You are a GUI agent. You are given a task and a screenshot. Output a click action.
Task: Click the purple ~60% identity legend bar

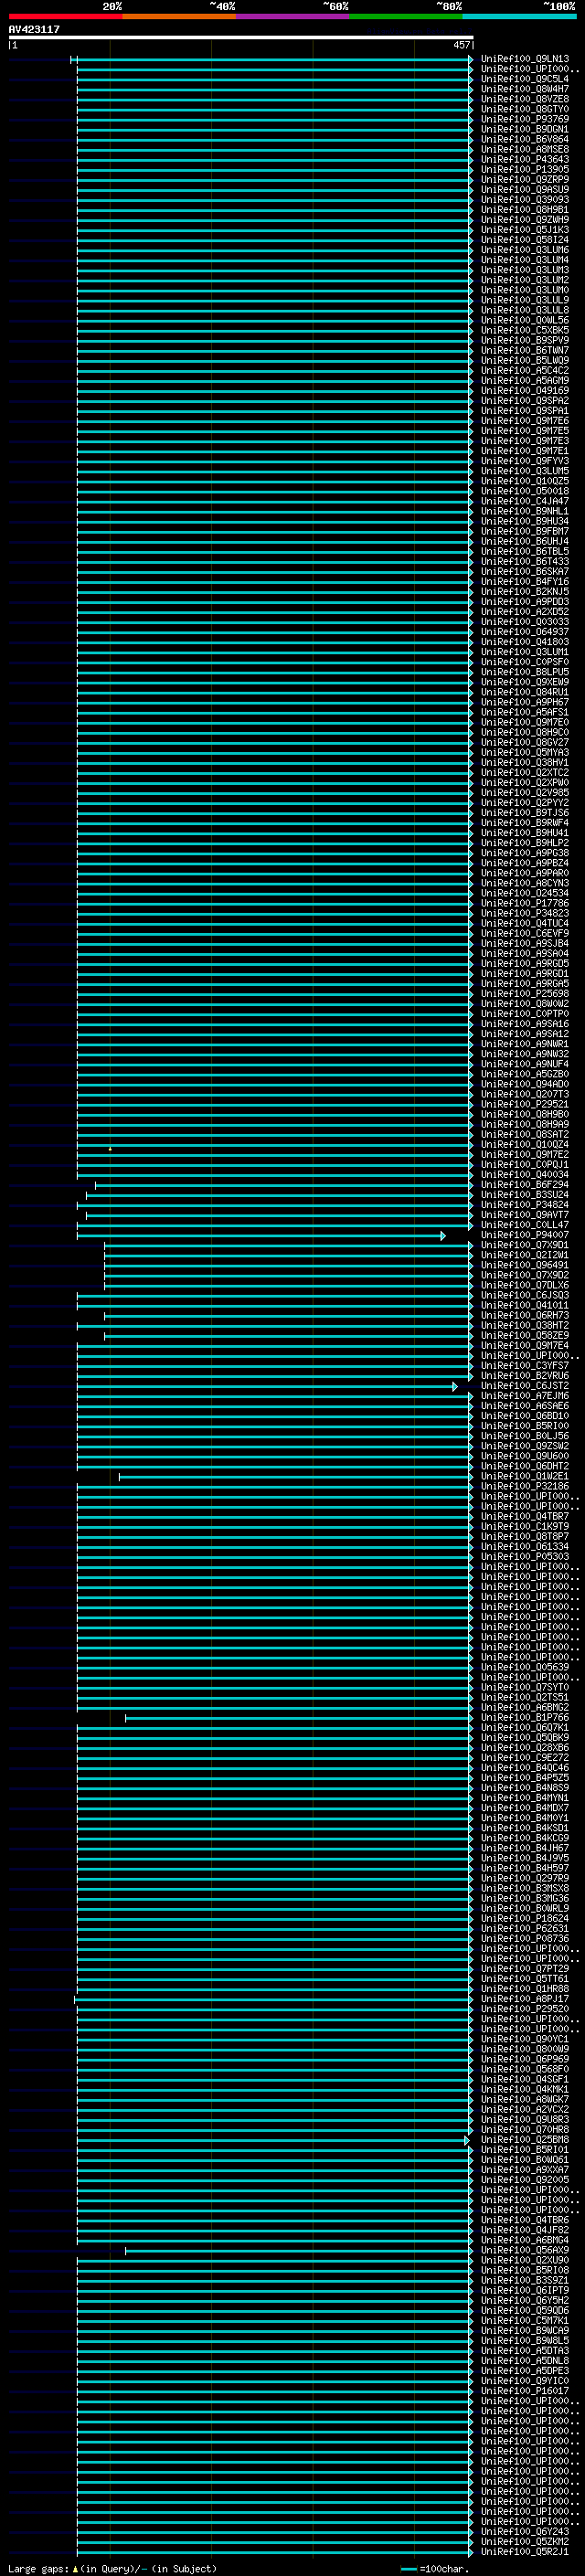click(x=292, y=16)
